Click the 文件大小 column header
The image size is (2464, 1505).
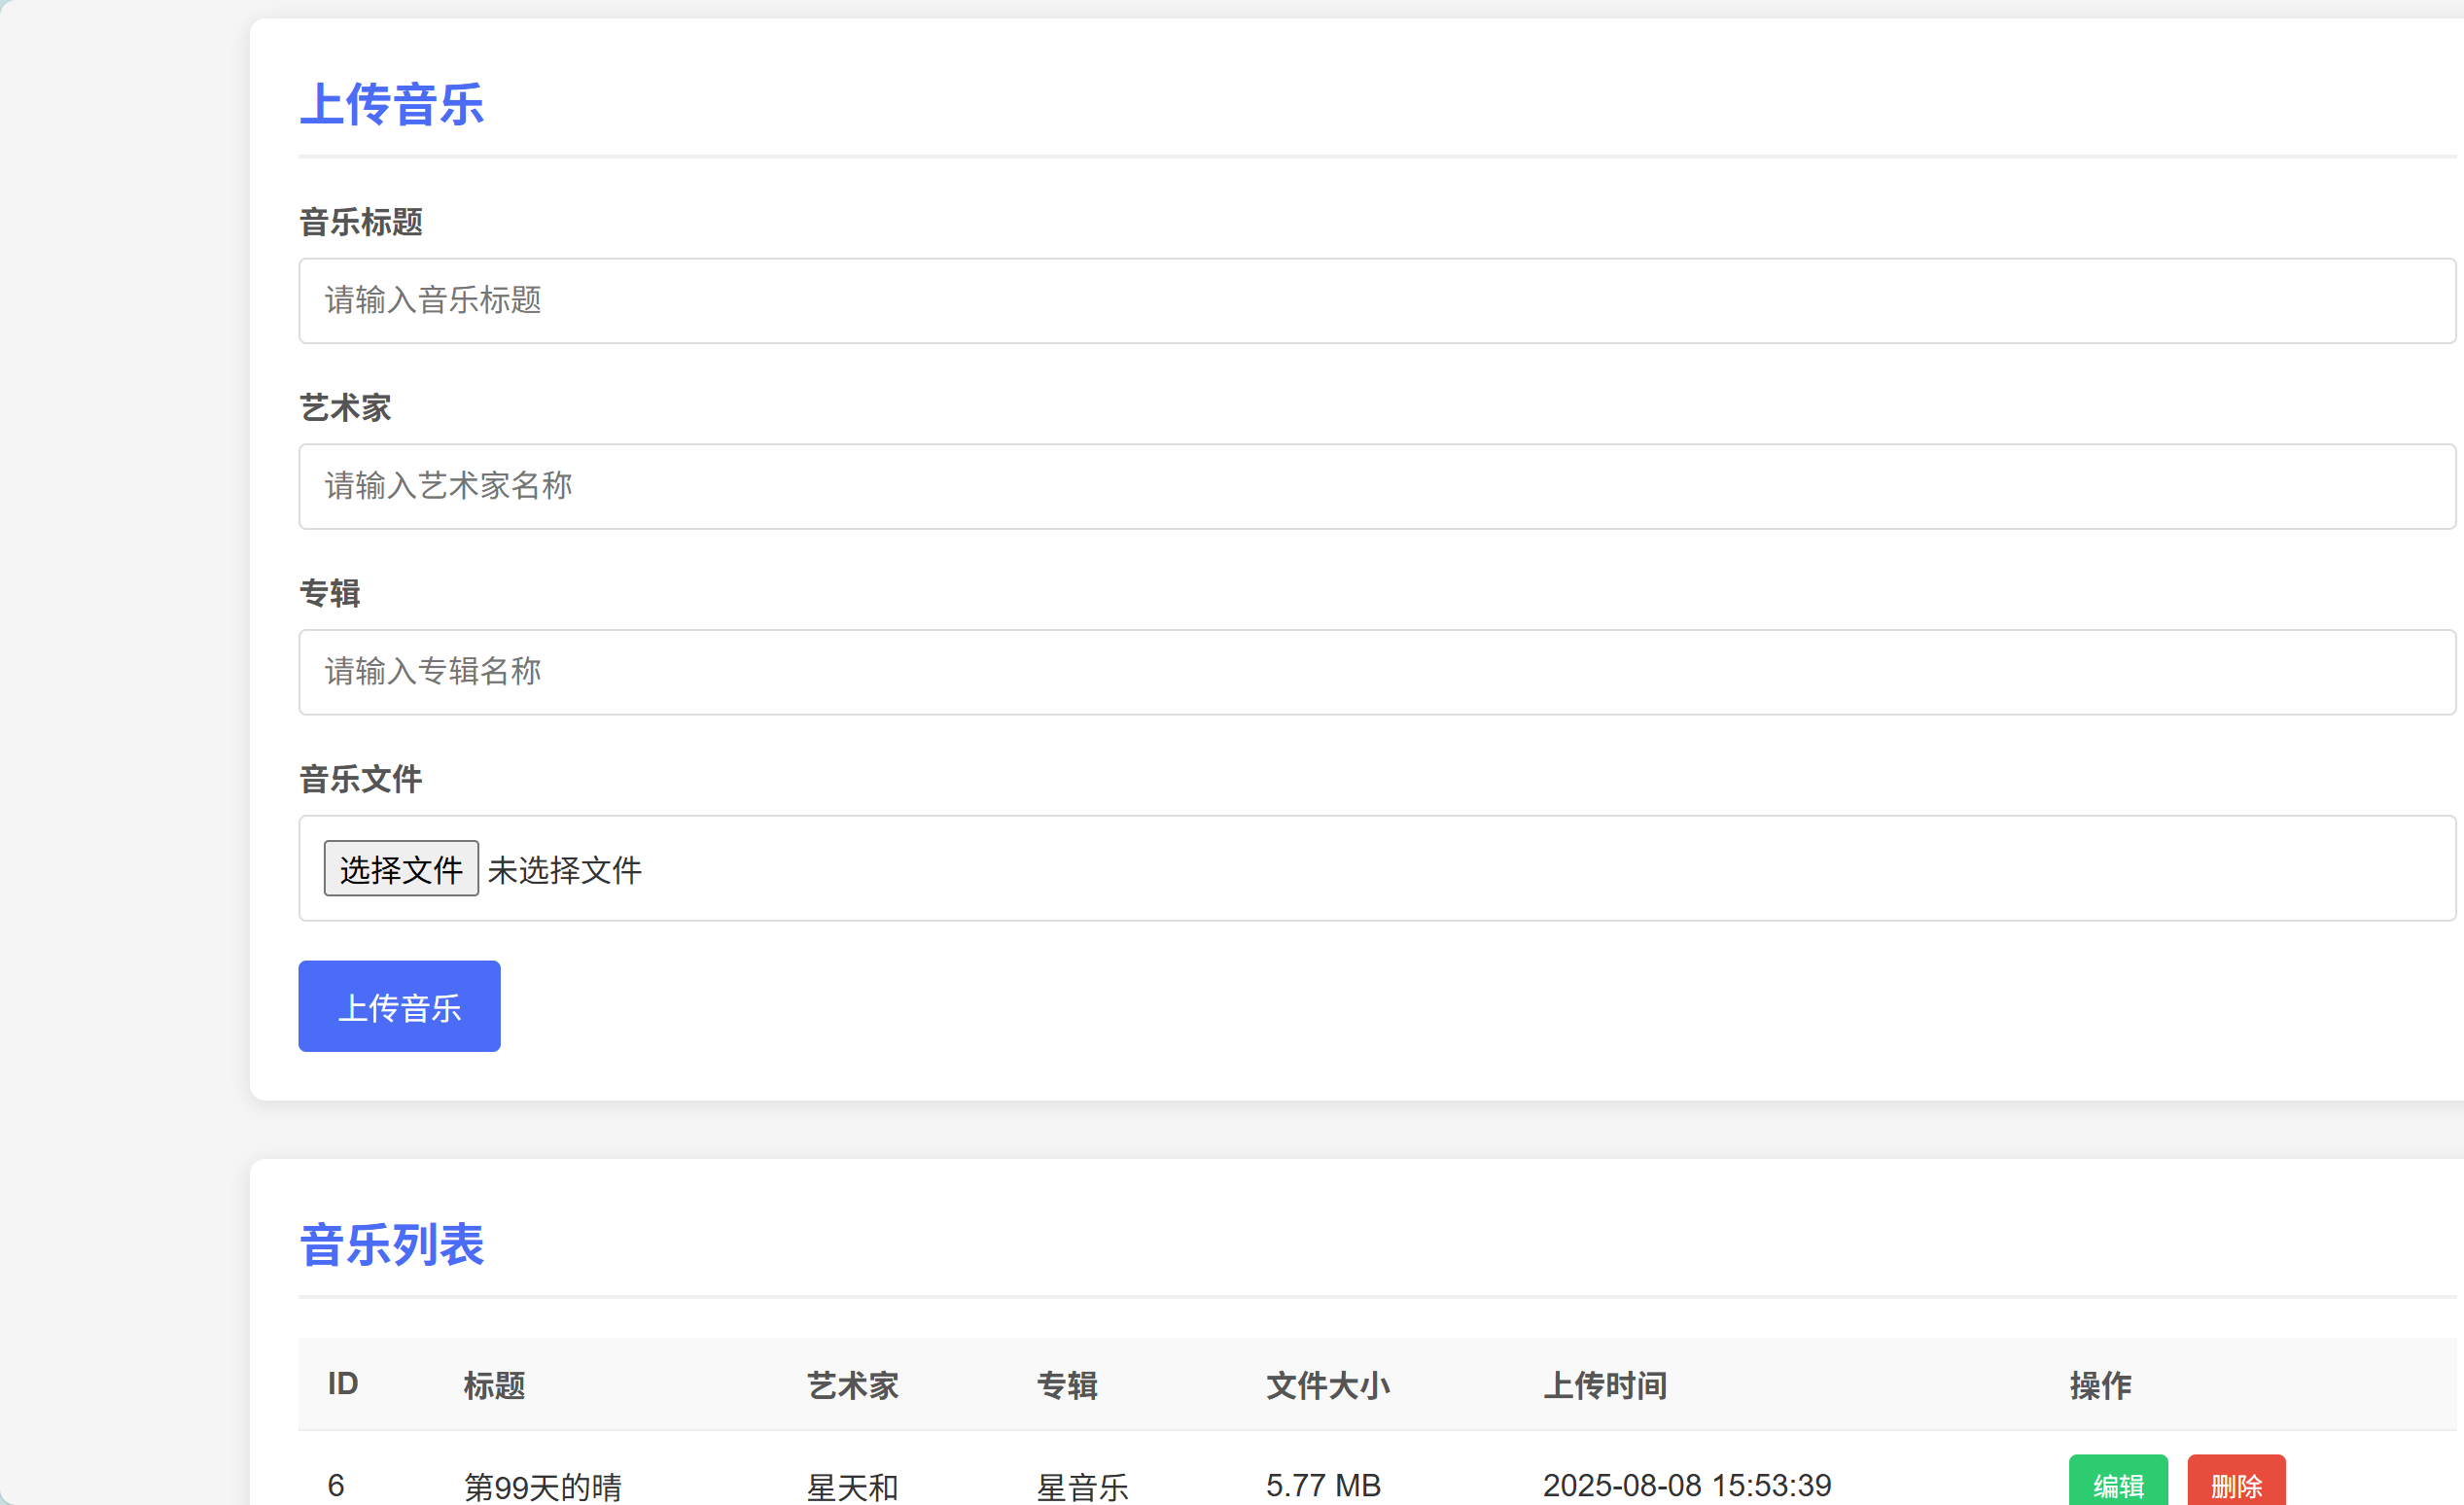pyautogui.click(x=1327, y=1385)
